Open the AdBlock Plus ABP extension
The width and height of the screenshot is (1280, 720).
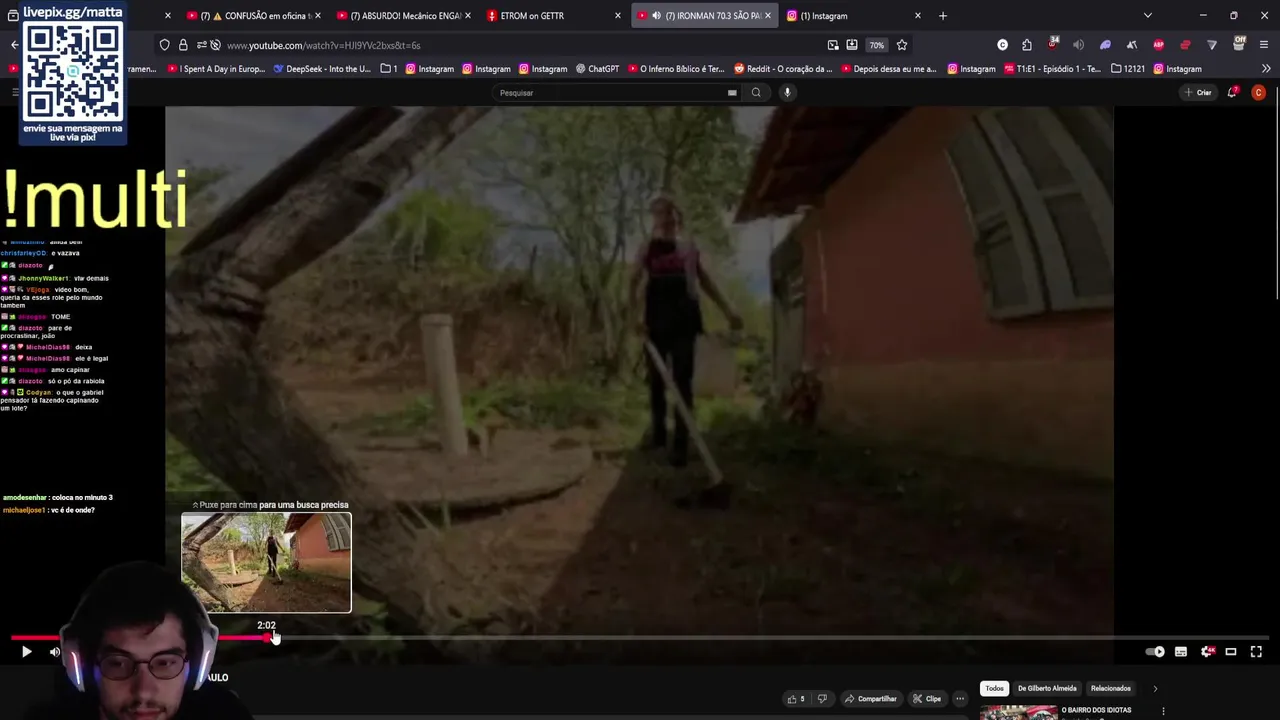tap(1158, 45)
